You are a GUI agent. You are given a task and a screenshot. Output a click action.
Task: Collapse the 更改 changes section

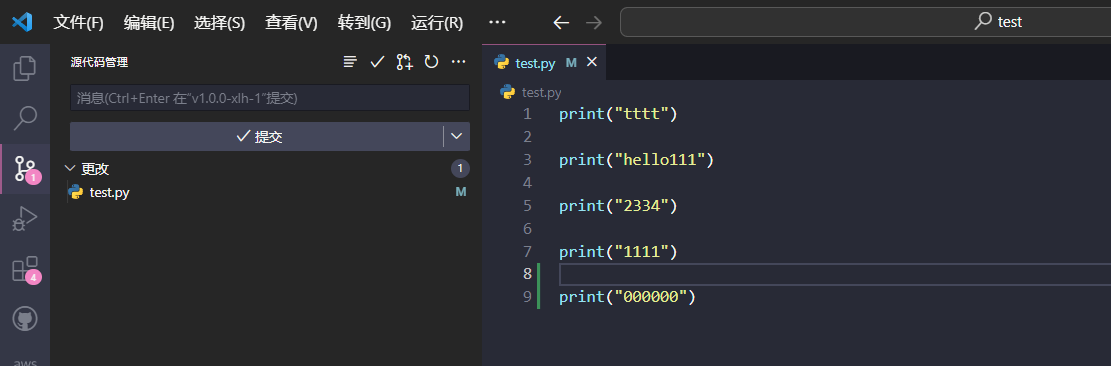(70, 168)
